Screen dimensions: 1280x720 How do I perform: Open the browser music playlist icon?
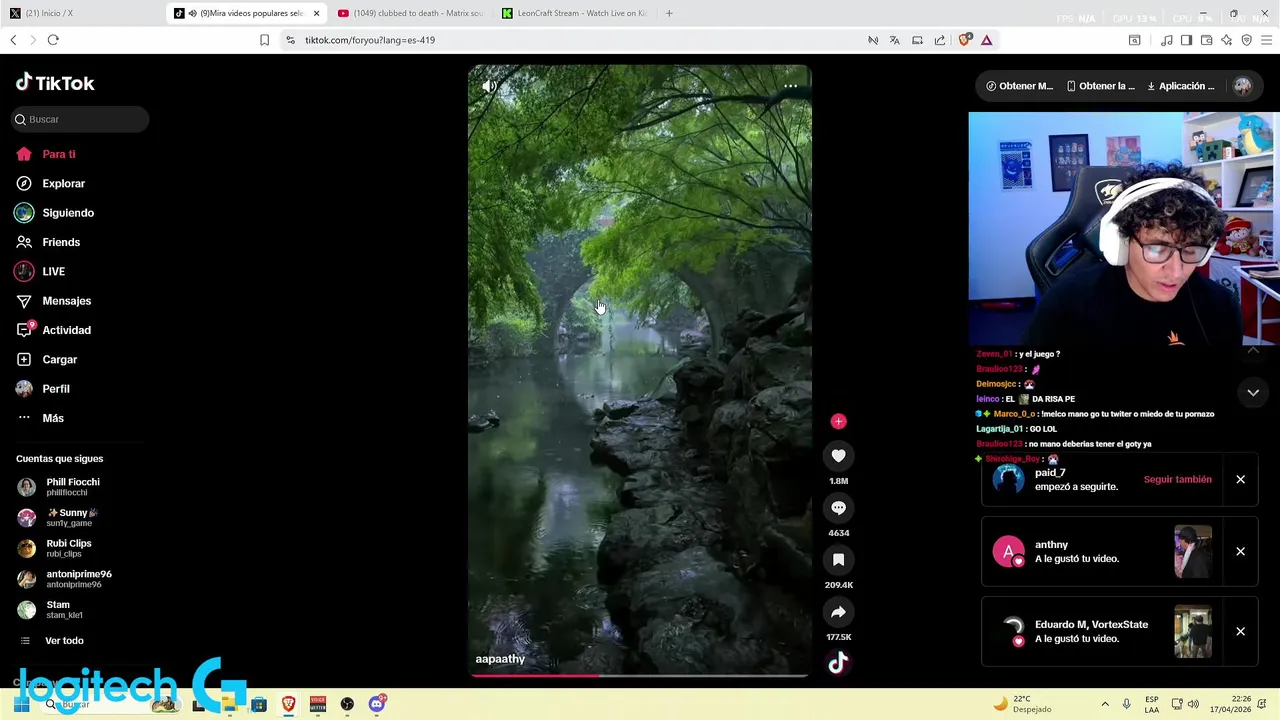(1166, 40)
